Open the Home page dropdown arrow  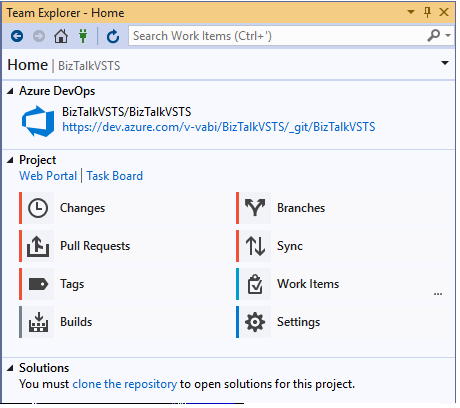[445, 63]
